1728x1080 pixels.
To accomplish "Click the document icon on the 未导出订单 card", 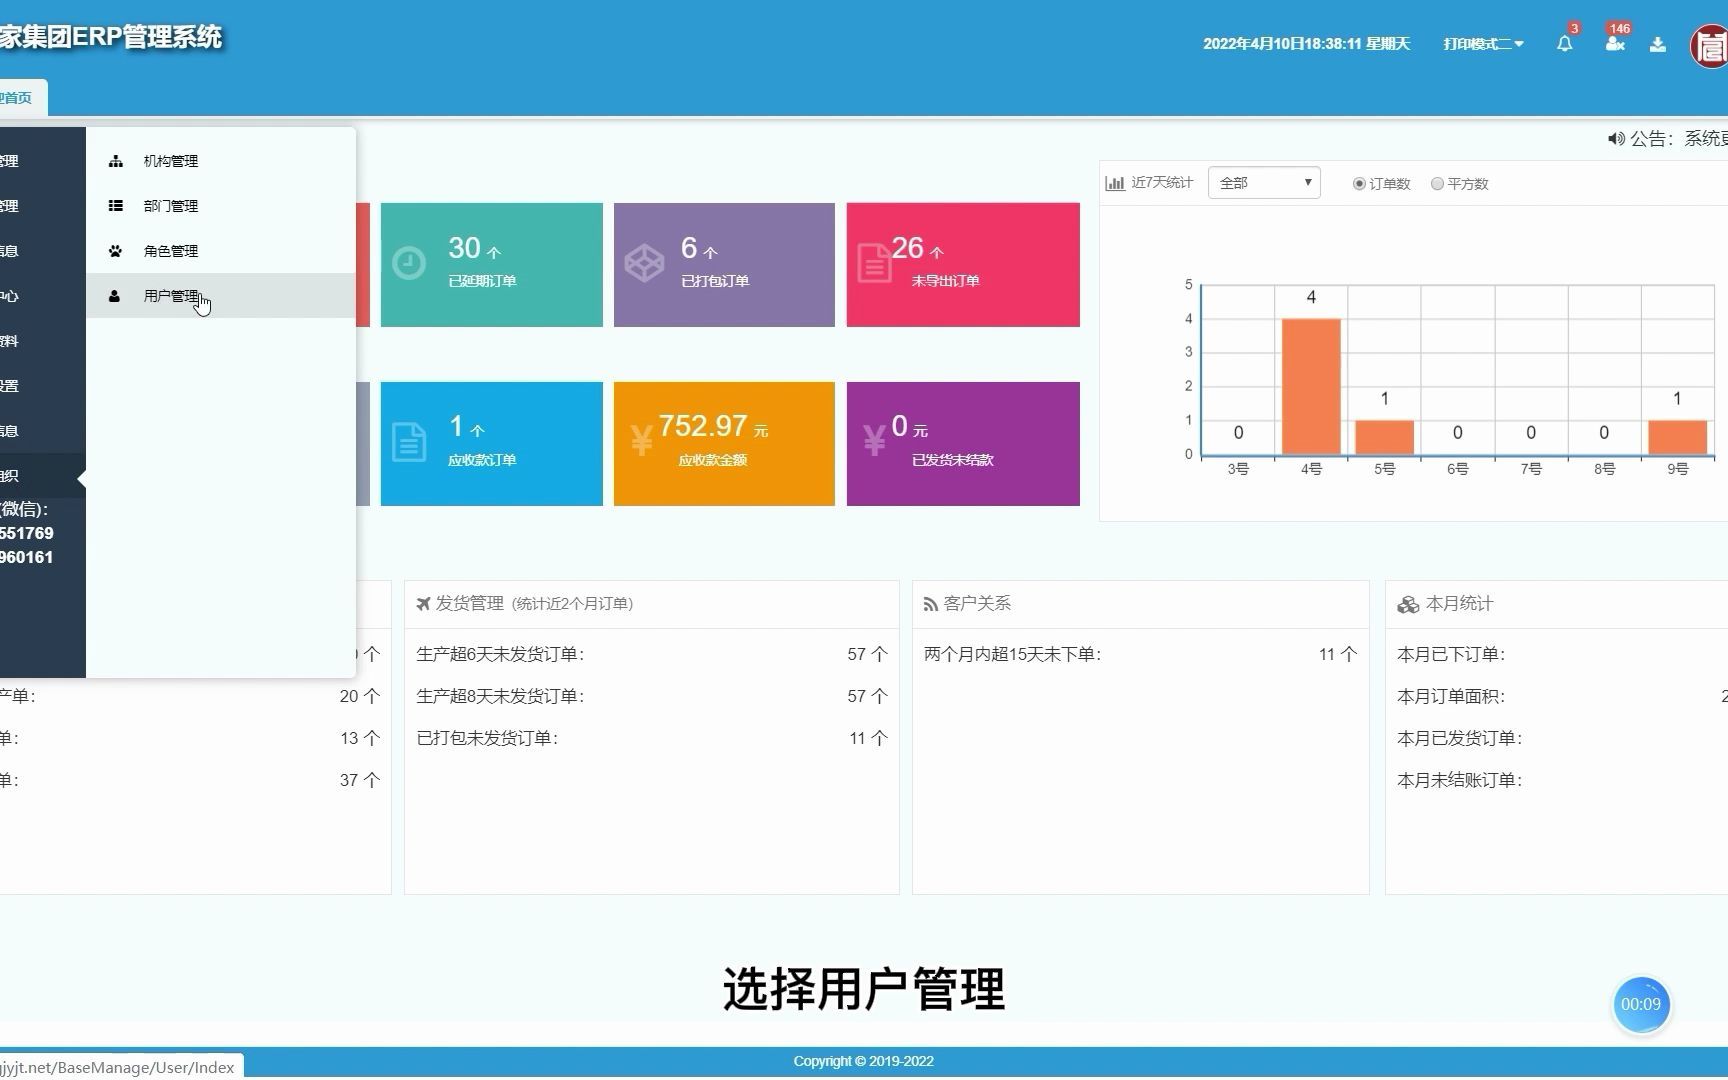I will 874,263.
